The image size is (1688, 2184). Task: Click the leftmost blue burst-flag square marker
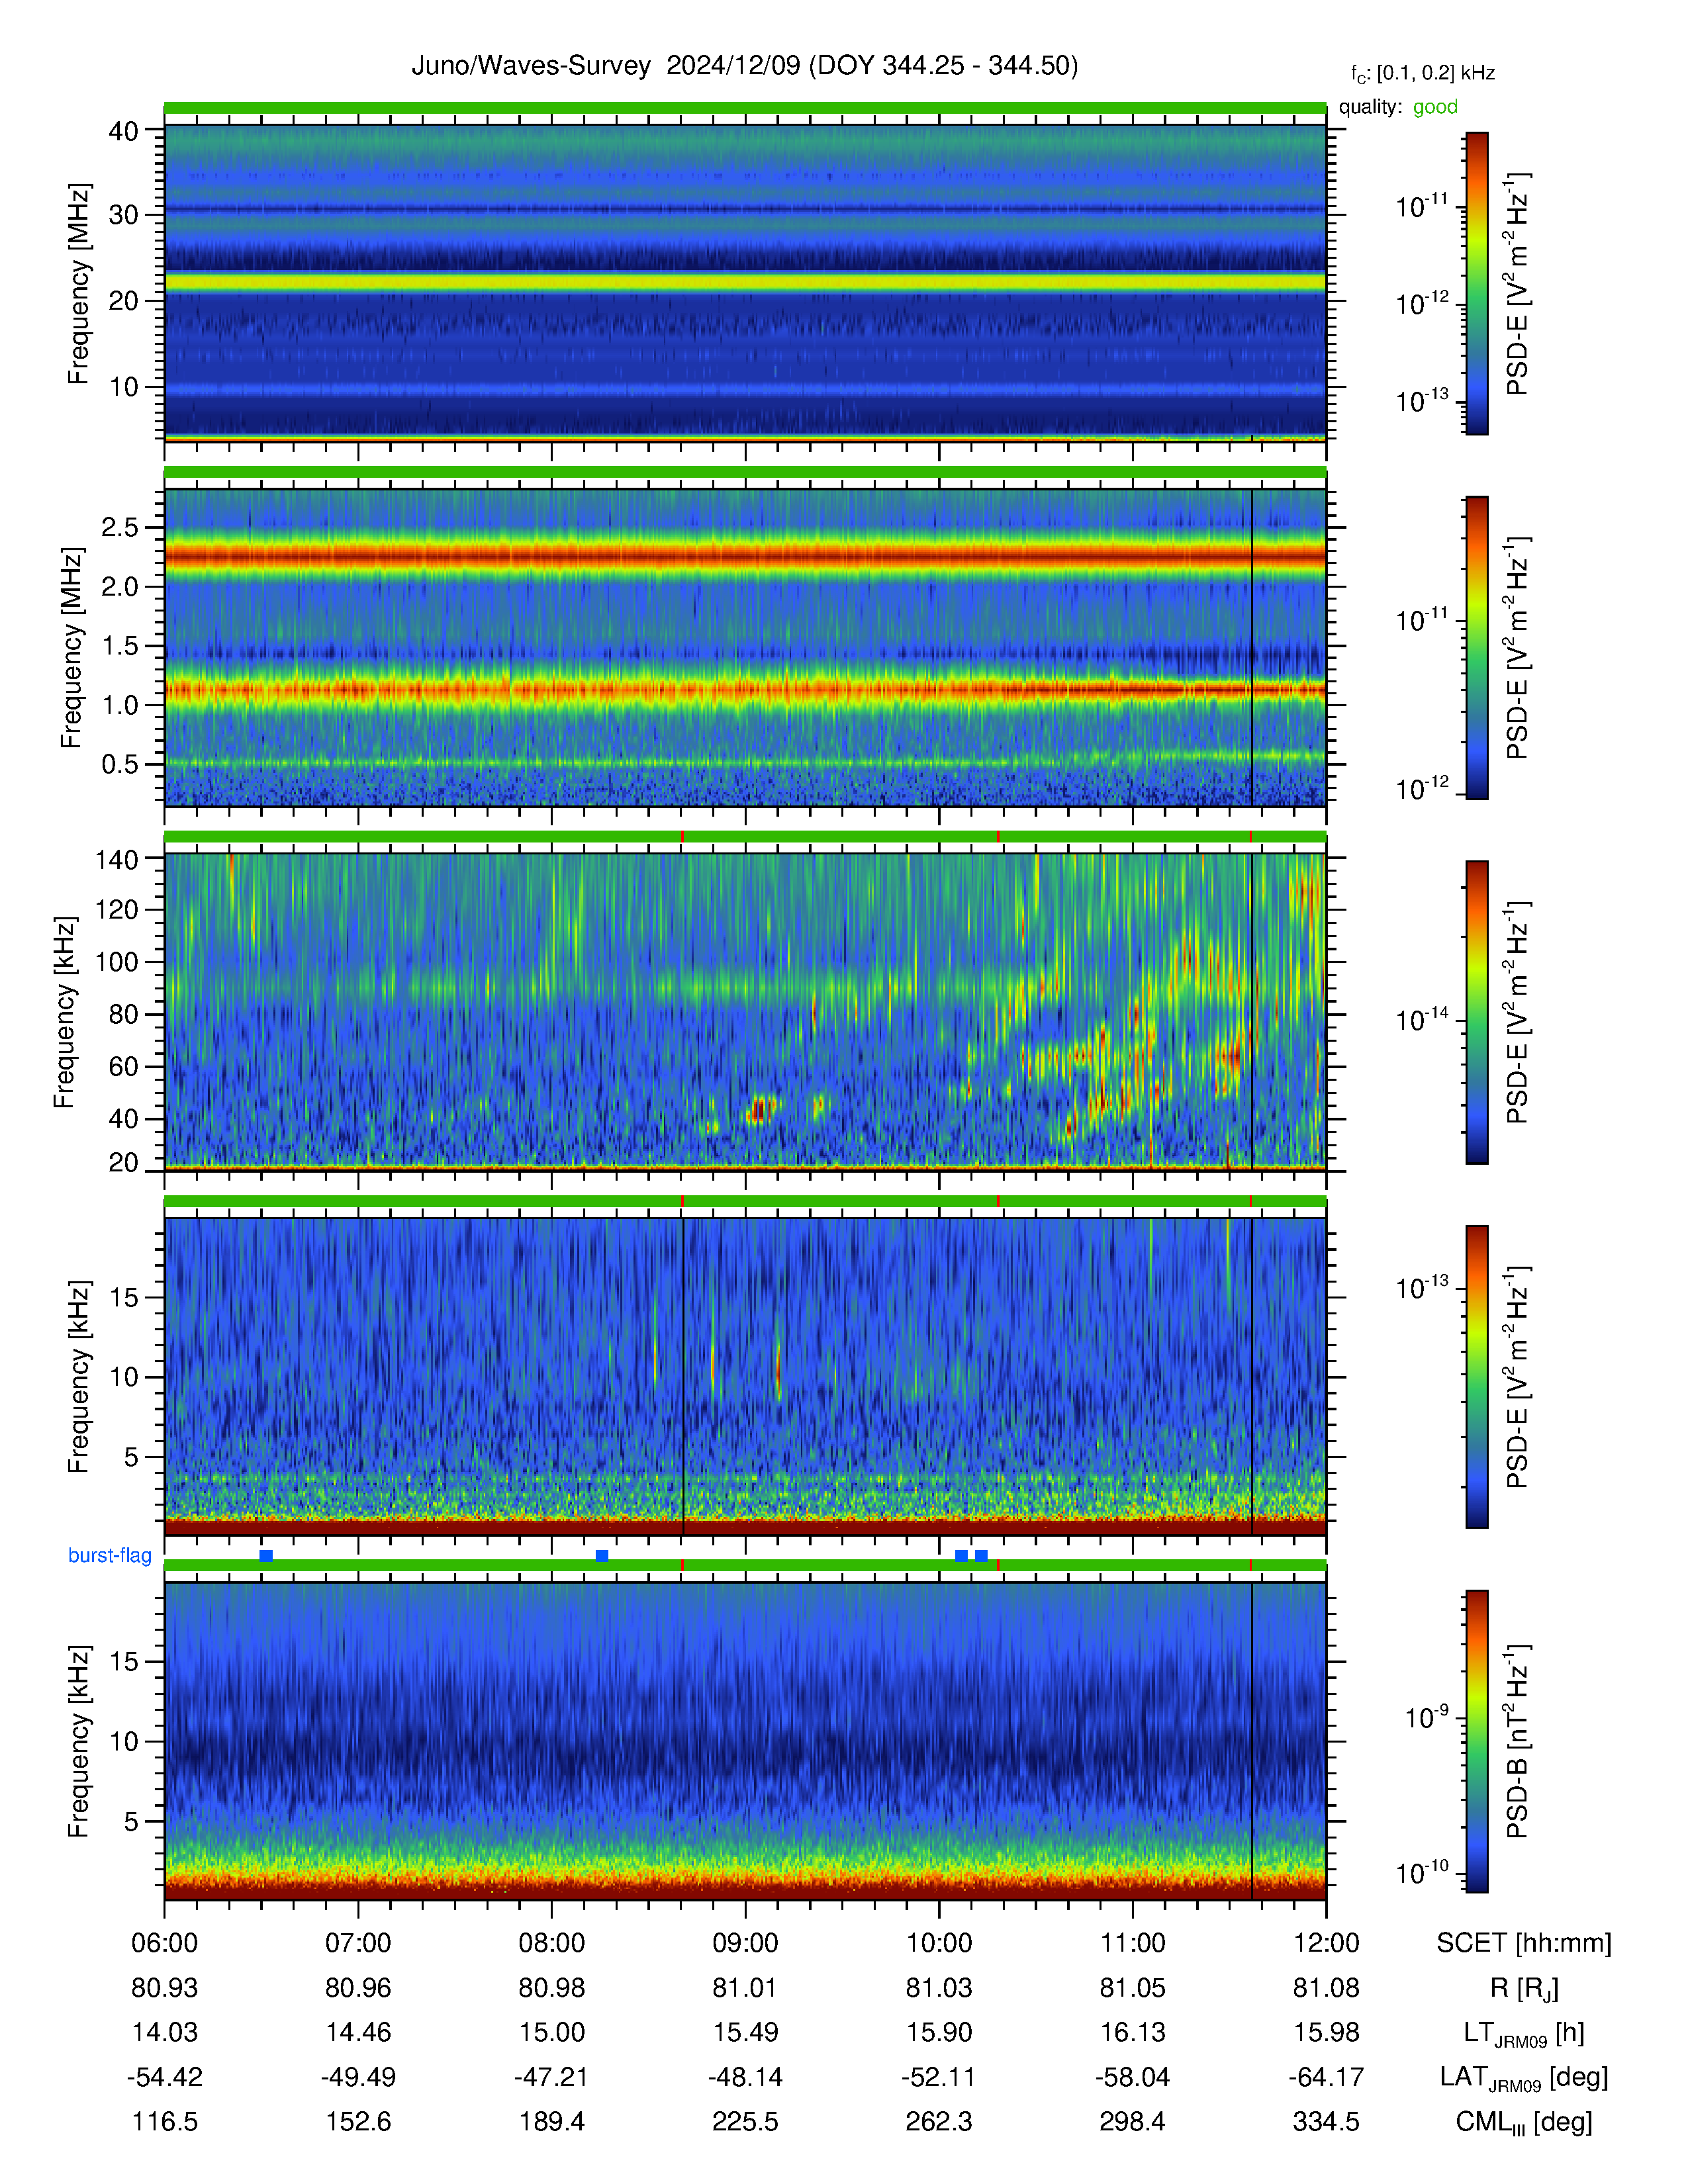point(266,1556)
